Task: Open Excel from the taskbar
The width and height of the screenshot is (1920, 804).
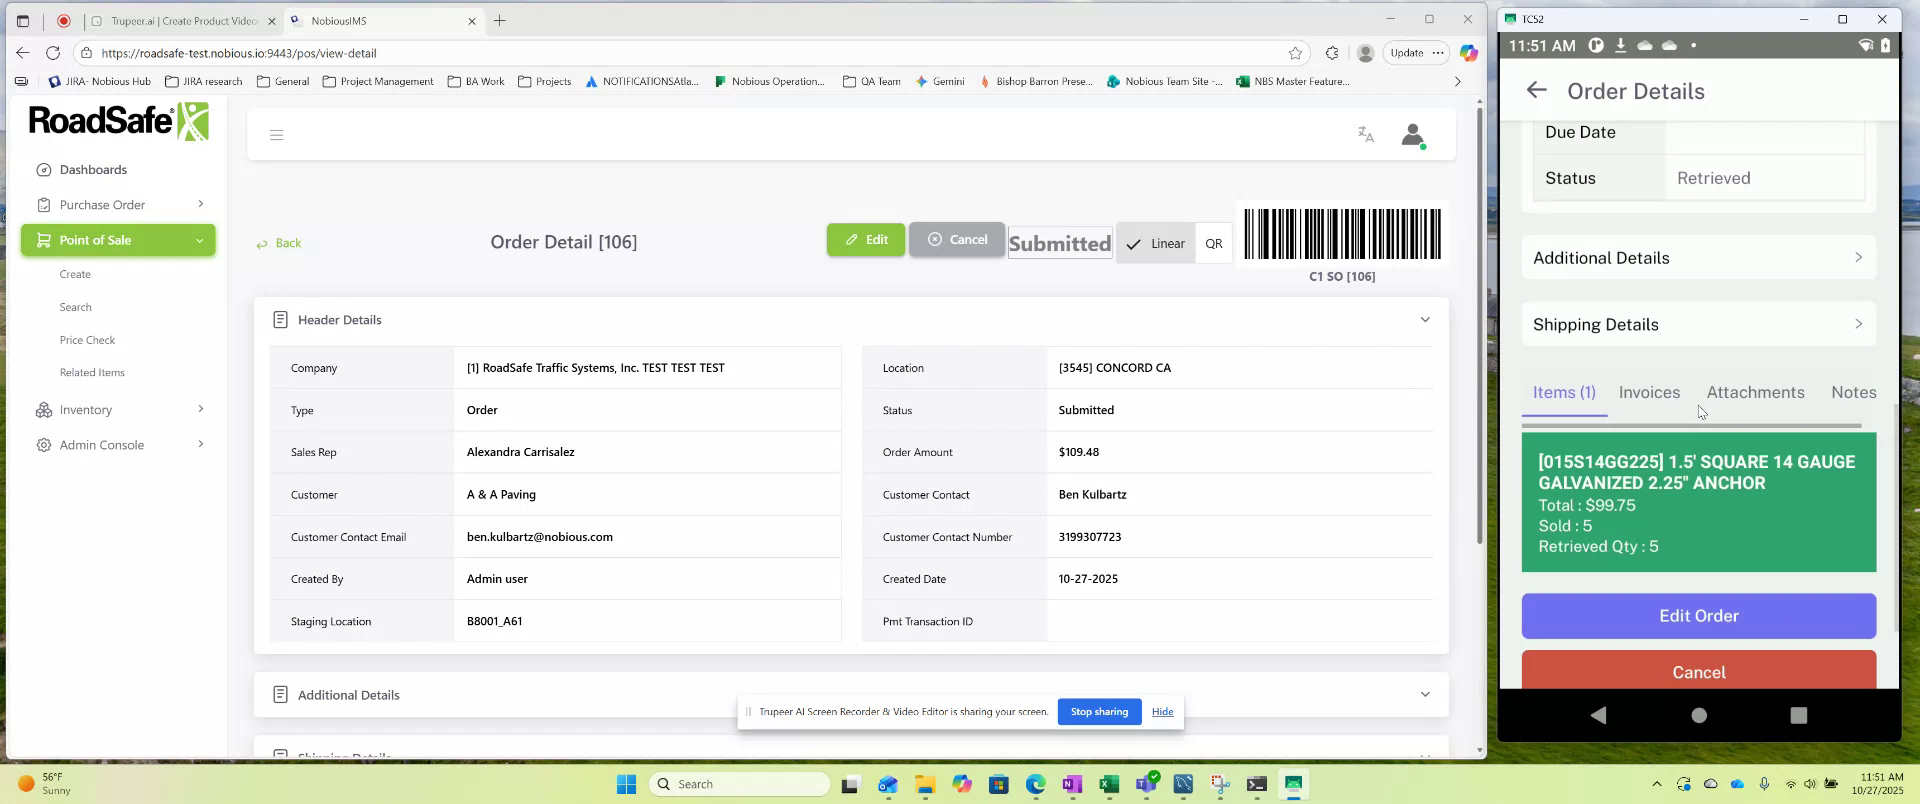Action: (1109, 784)
